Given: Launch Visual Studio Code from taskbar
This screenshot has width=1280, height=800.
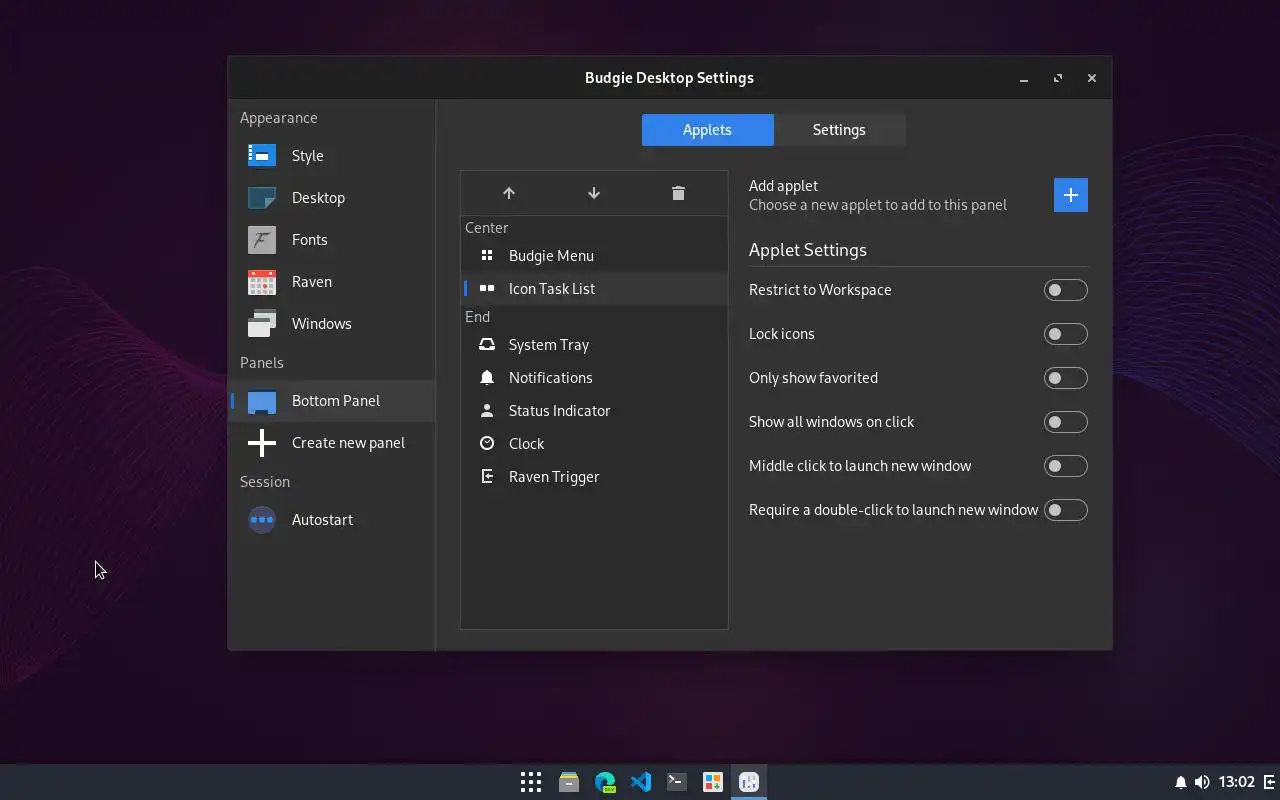Looking at the screenshot, I should pyautogui.click(x=641, y=782).
